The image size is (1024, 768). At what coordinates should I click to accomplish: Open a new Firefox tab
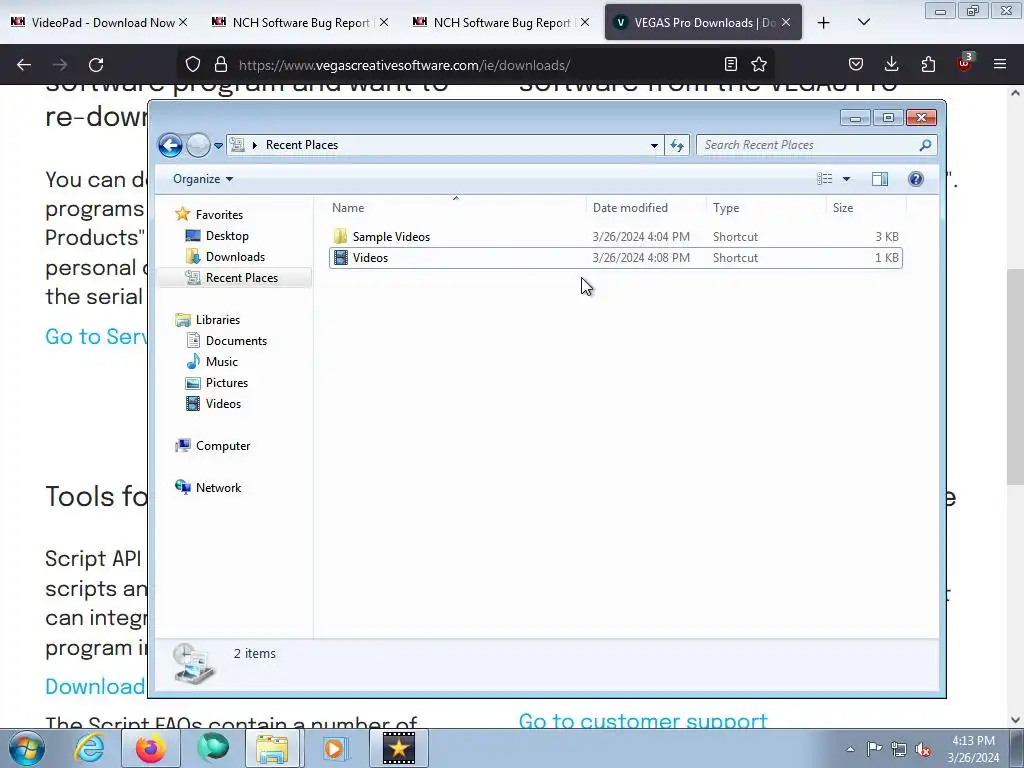point(824,23)
